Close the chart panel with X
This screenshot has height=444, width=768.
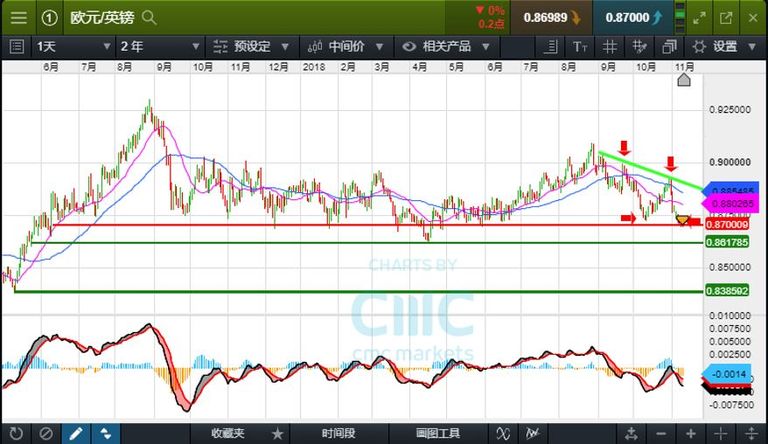click(753, 18)
